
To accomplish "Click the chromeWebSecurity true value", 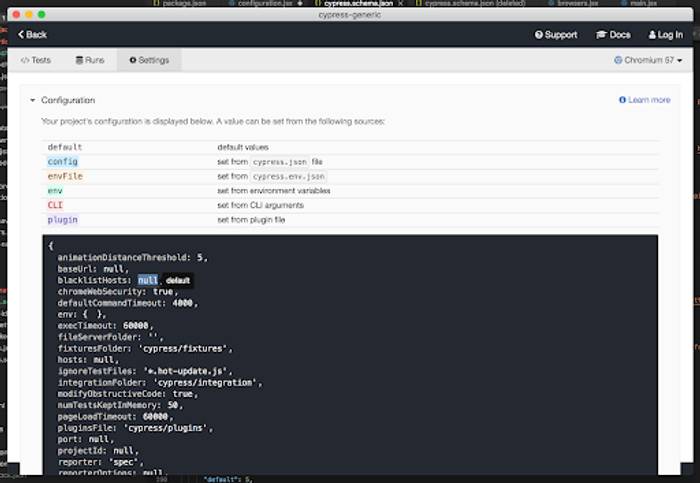I will pos(163,291).
